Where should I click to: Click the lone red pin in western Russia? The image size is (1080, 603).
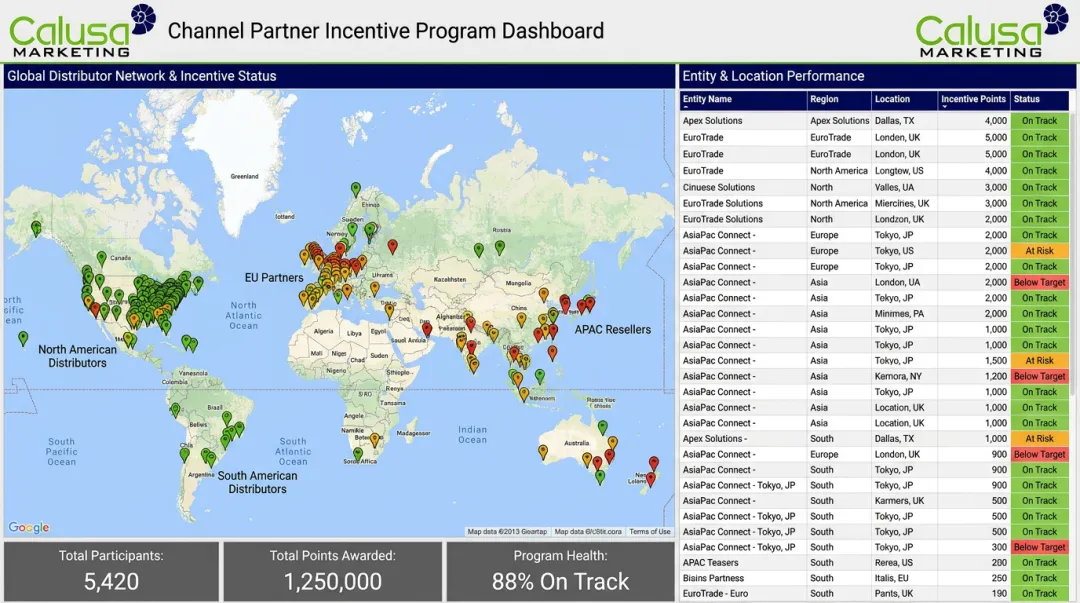click(393, 246)
